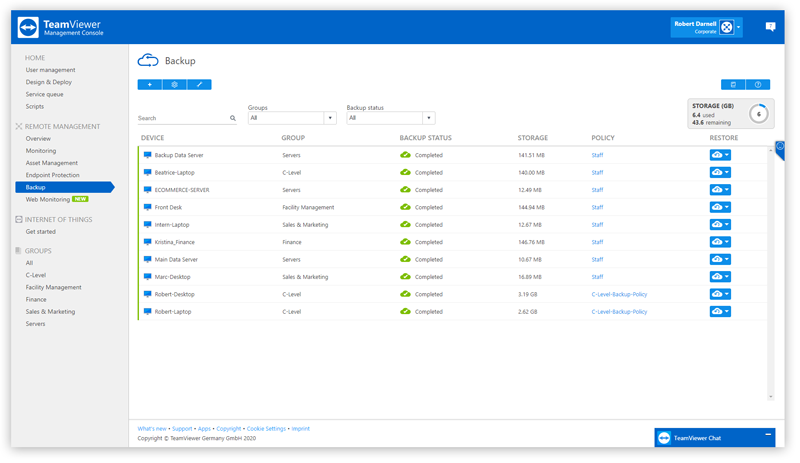Open the Robert Darnell account menu
Viewport: 800px width, 463px height.
[x=706, y=28]
